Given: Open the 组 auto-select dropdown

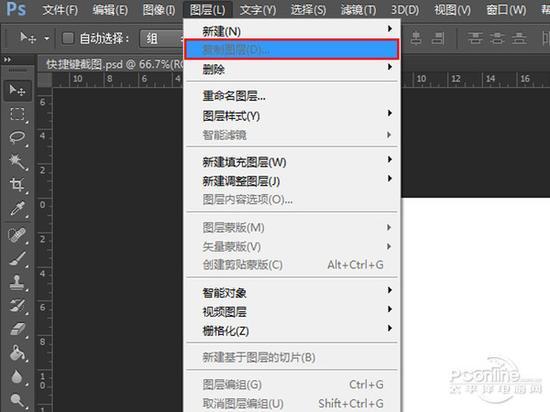Looking at the screenshot, I should (x=161, y=38).
